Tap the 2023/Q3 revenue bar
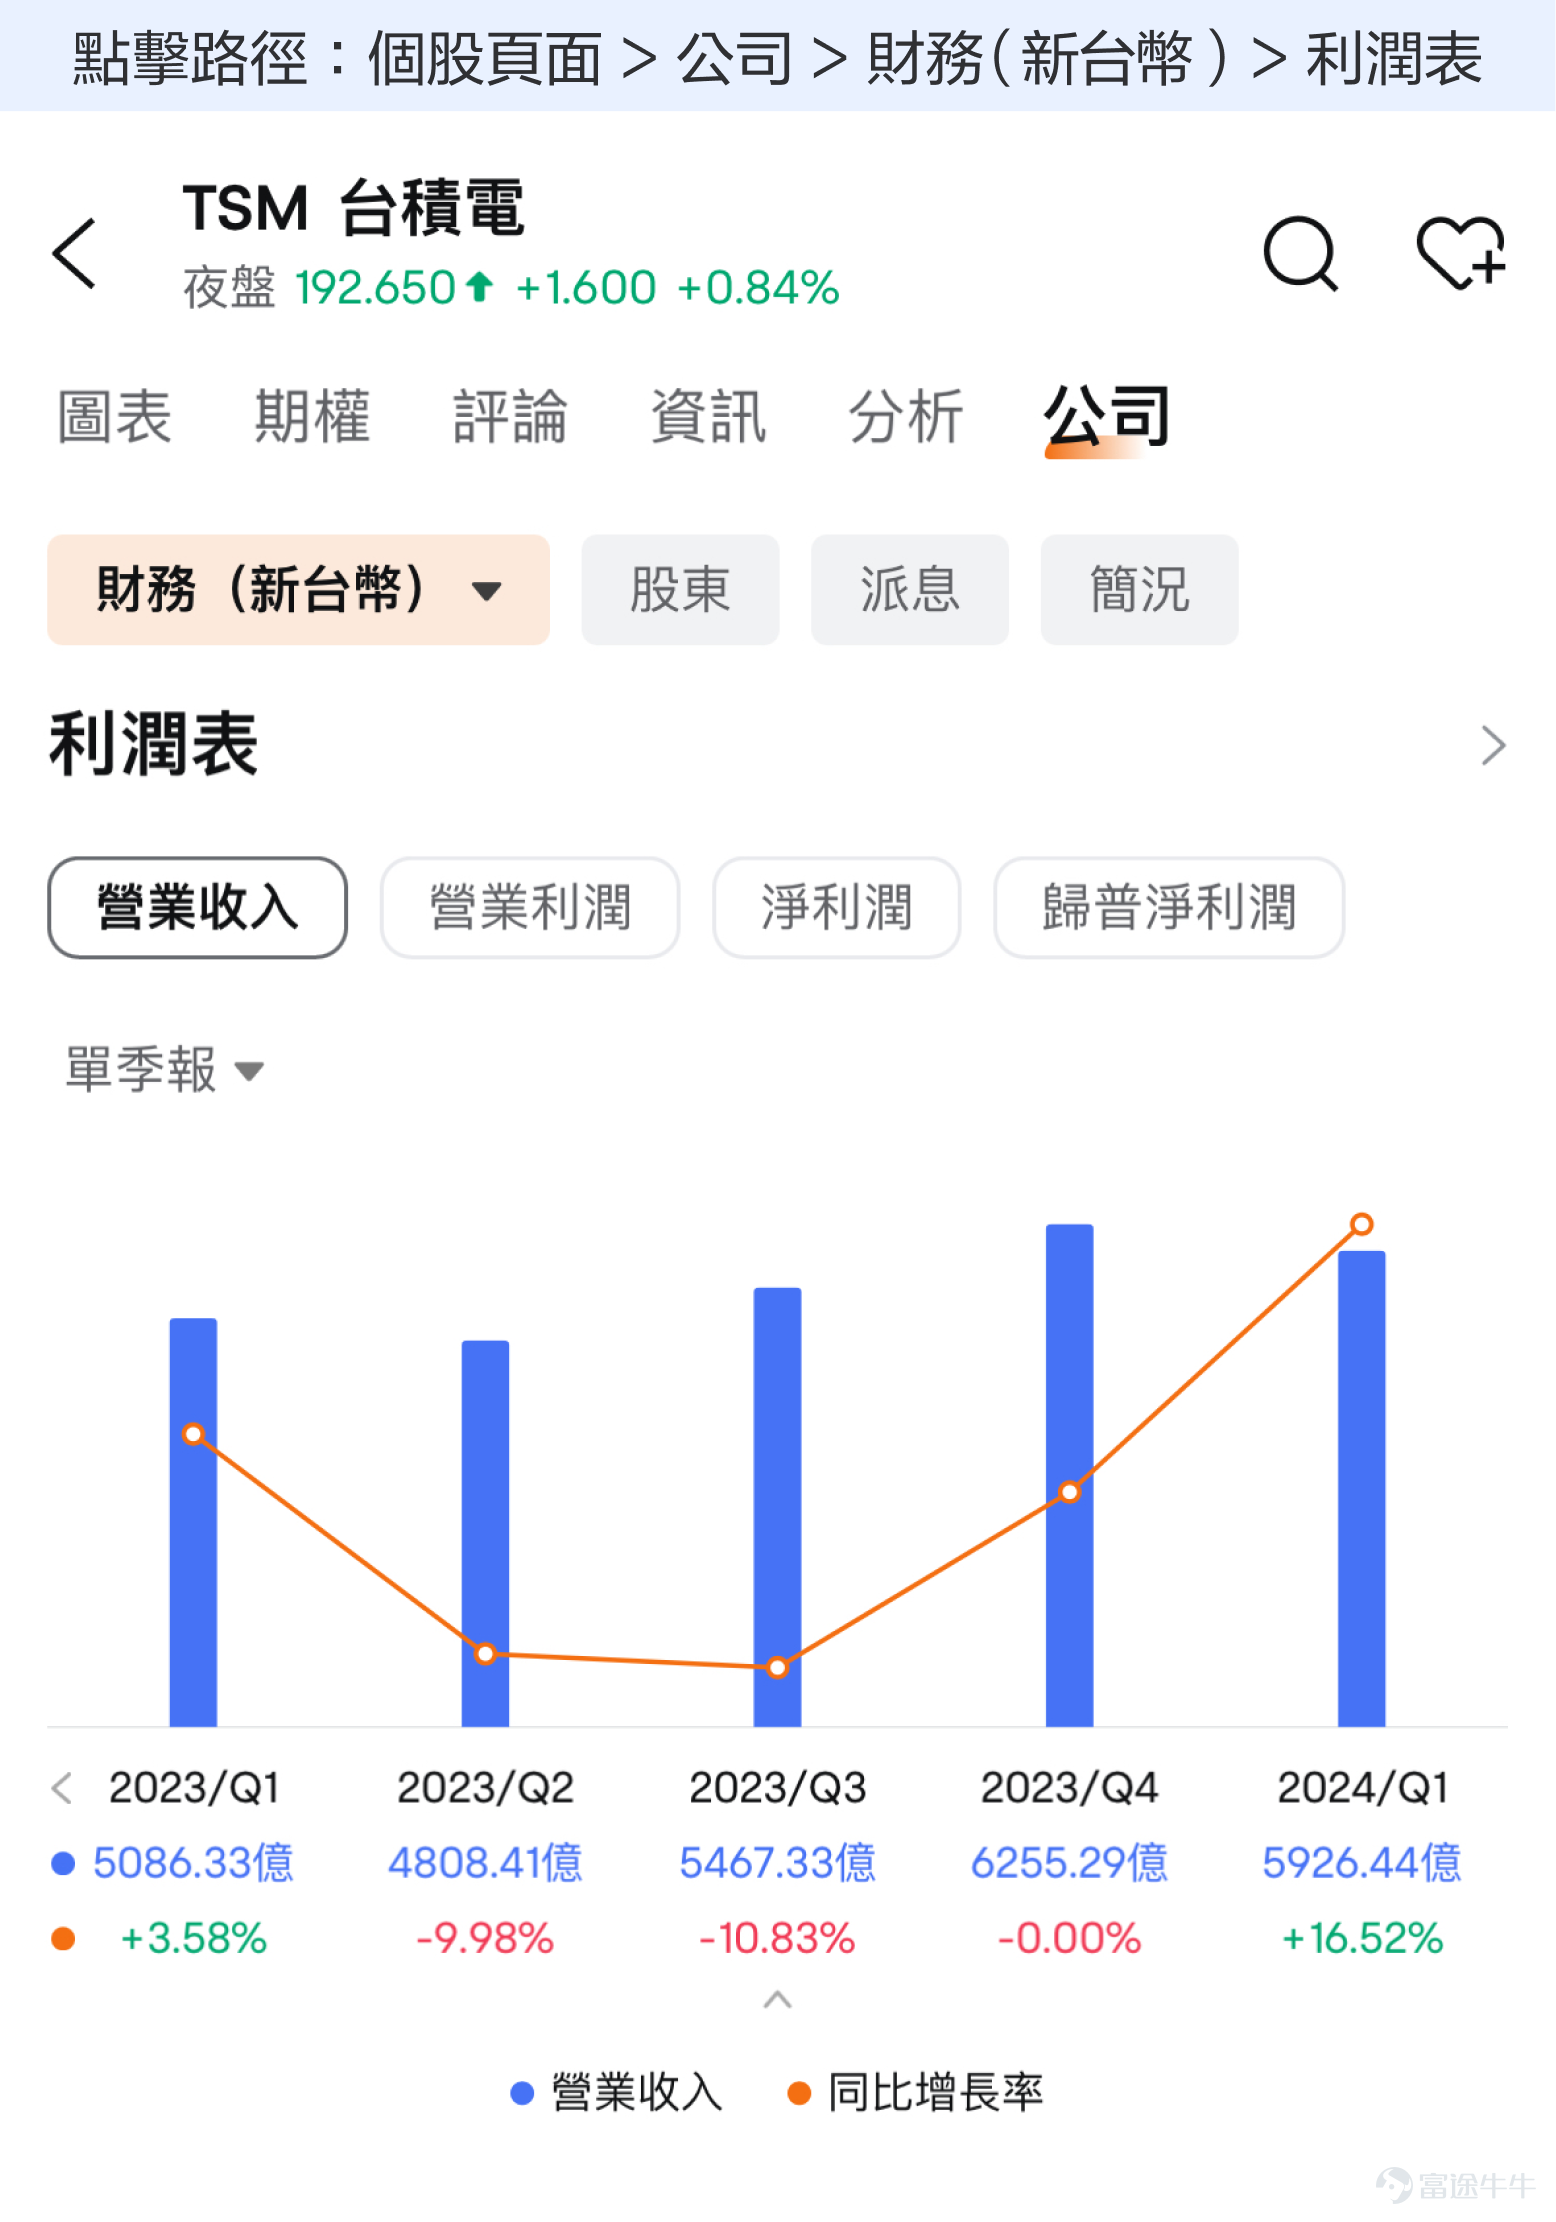 [777, 1507]
